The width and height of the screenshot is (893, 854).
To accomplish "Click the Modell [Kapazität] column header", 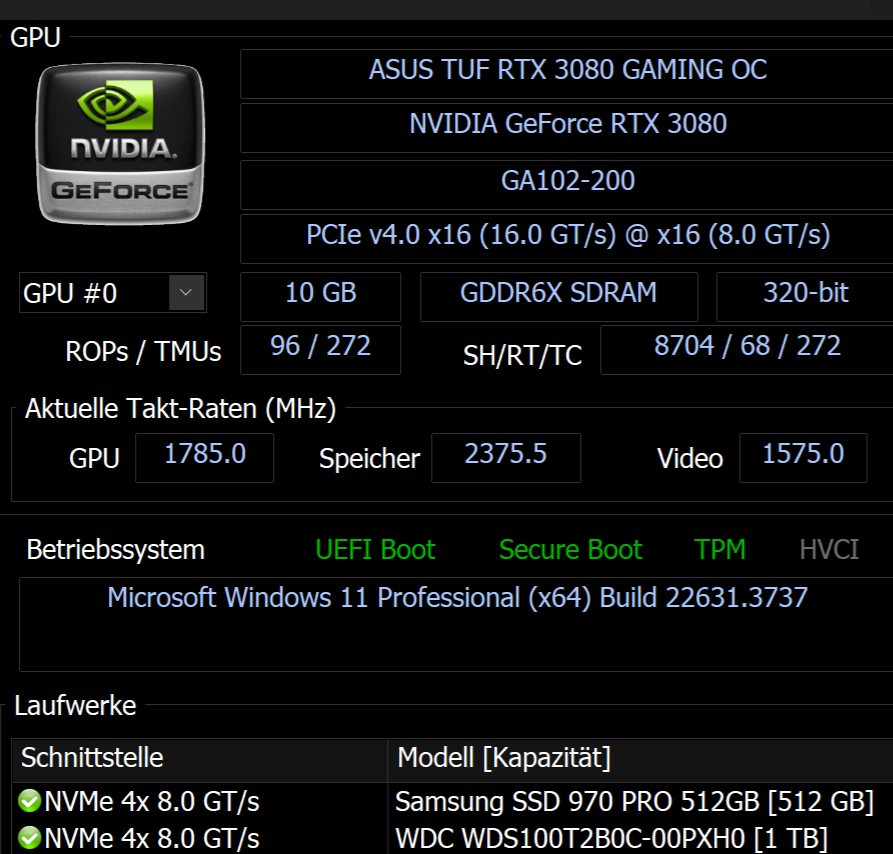I will pos(641,760).
